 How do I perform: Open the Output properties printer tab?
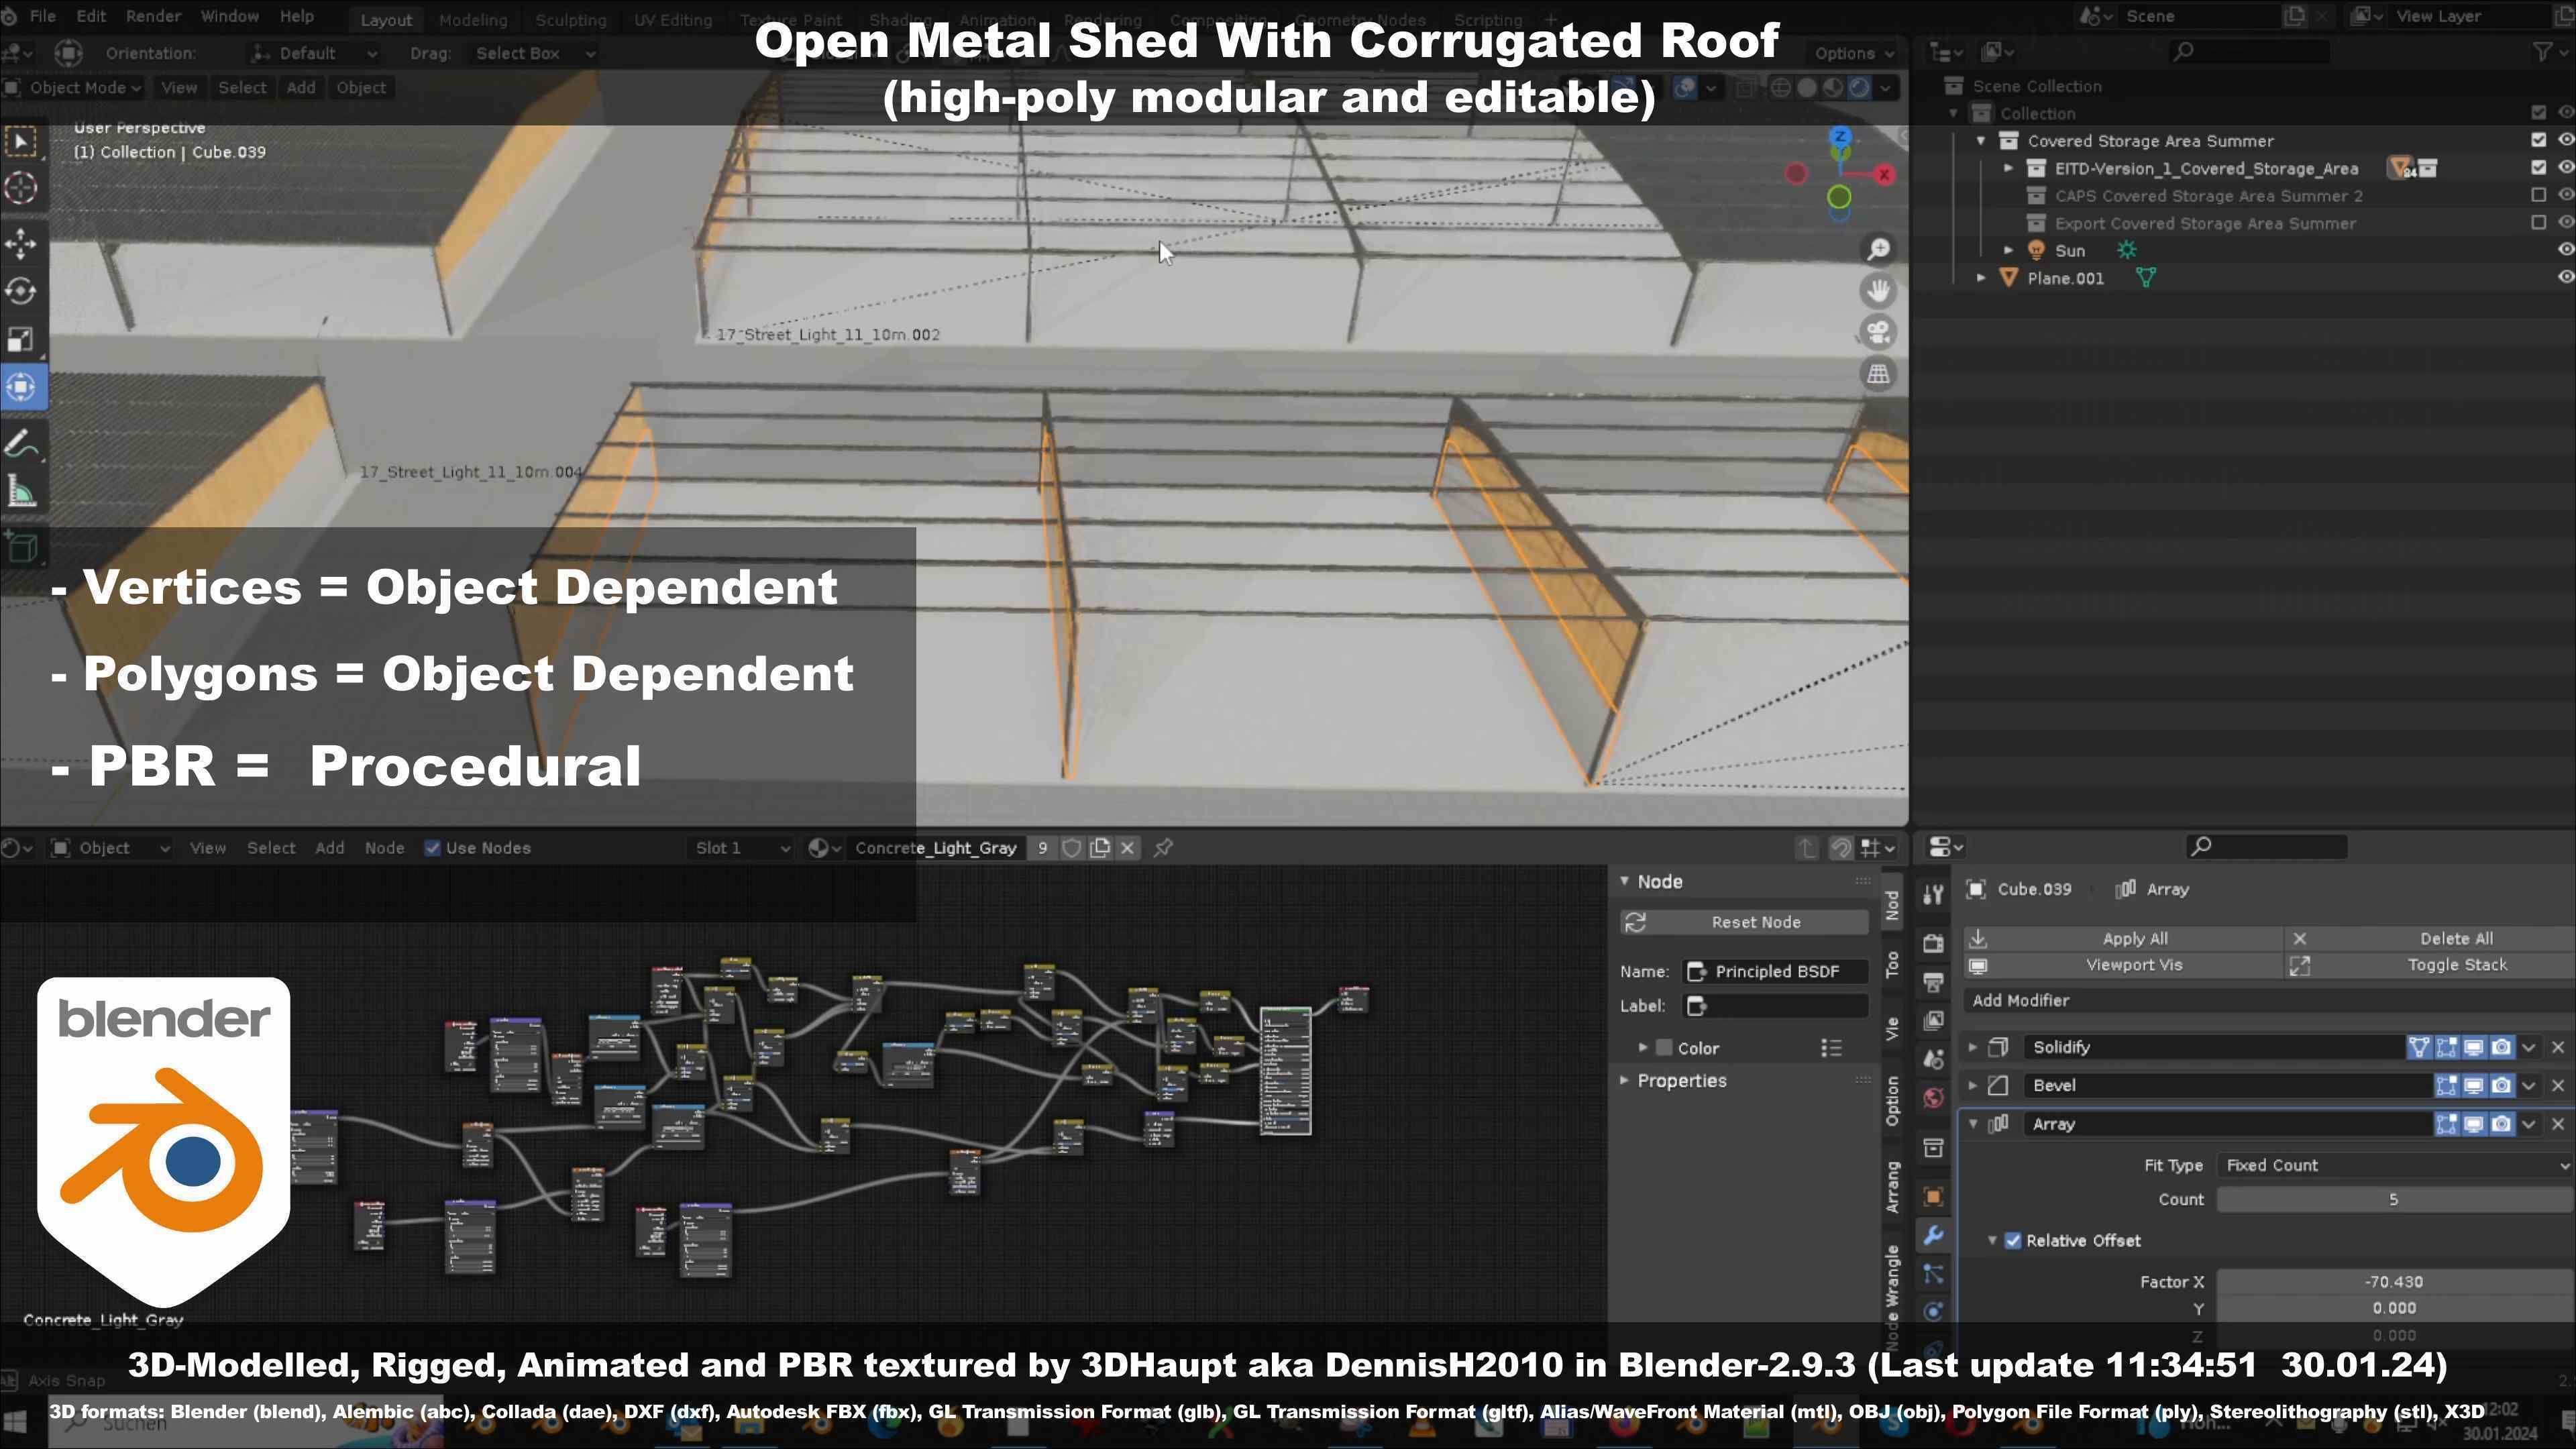point(1933,981)
